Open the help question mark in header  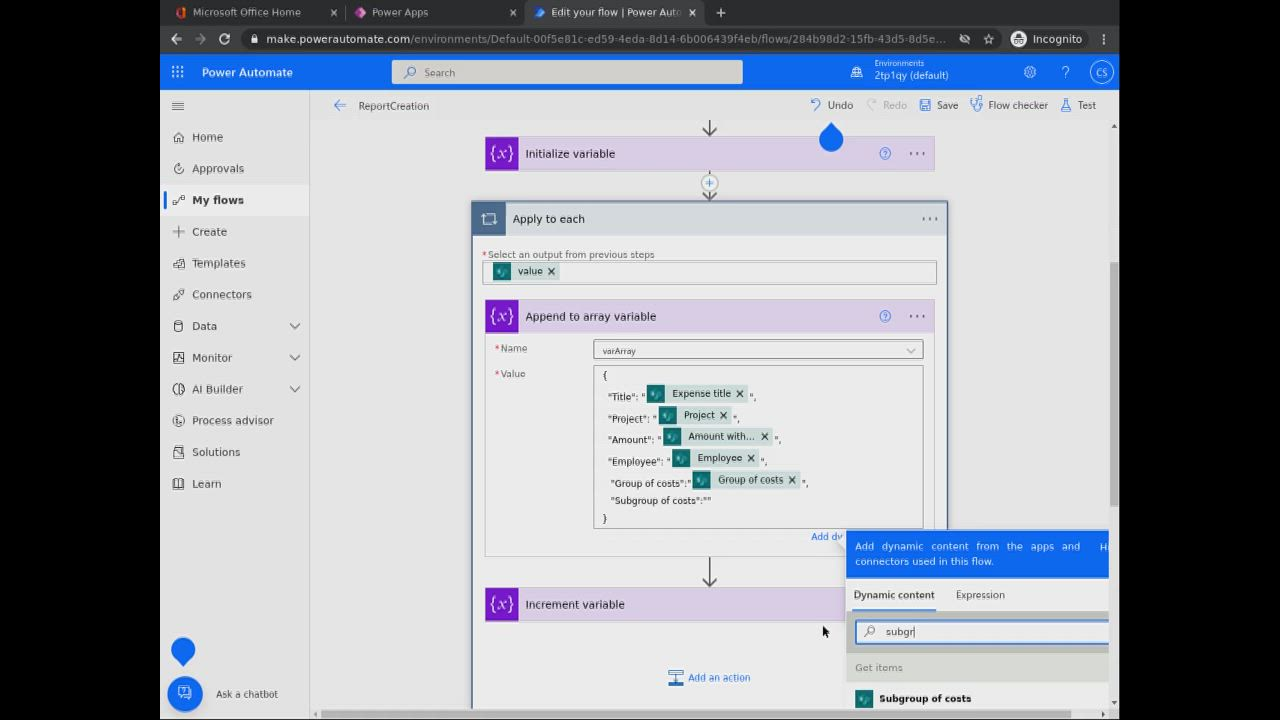(x=1065, y=72)
